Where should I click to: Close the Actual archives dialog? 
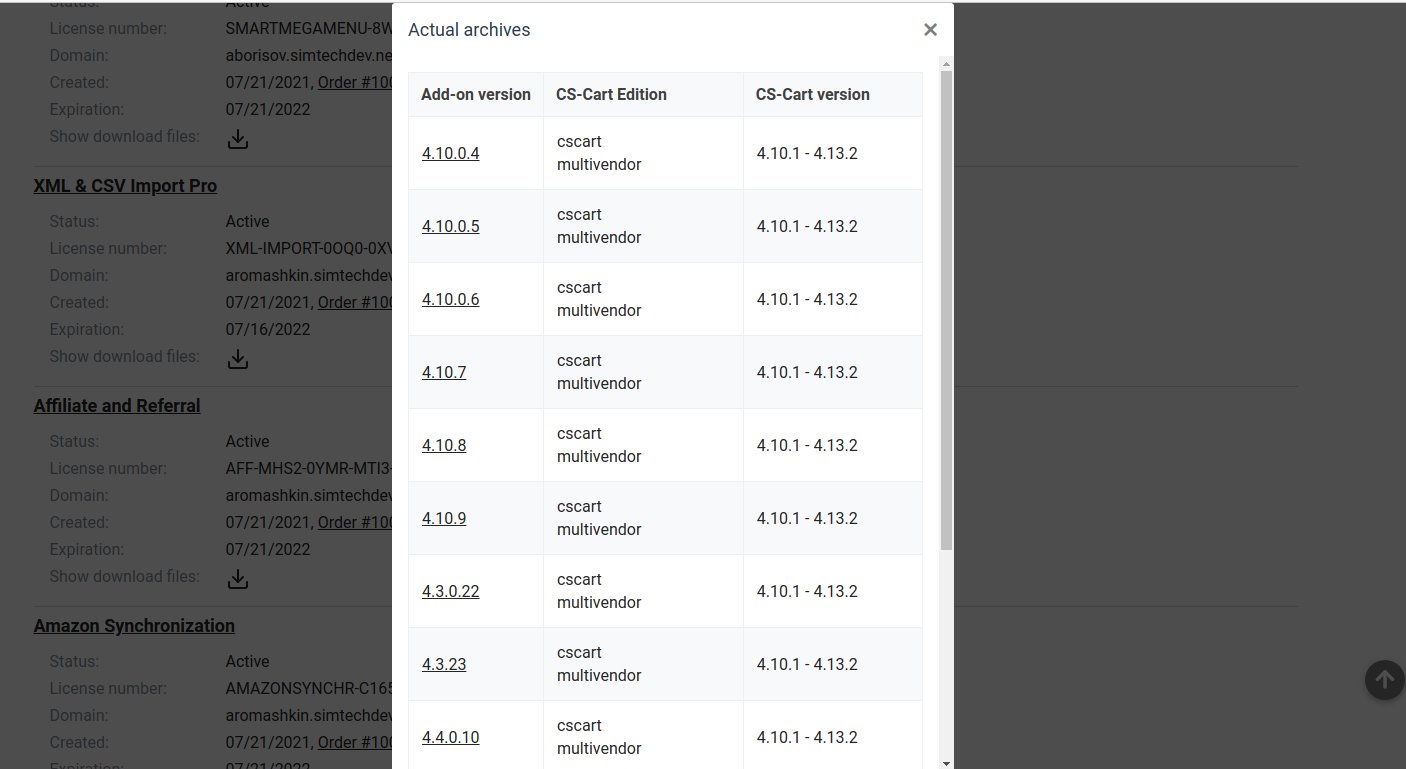[930, 30]
